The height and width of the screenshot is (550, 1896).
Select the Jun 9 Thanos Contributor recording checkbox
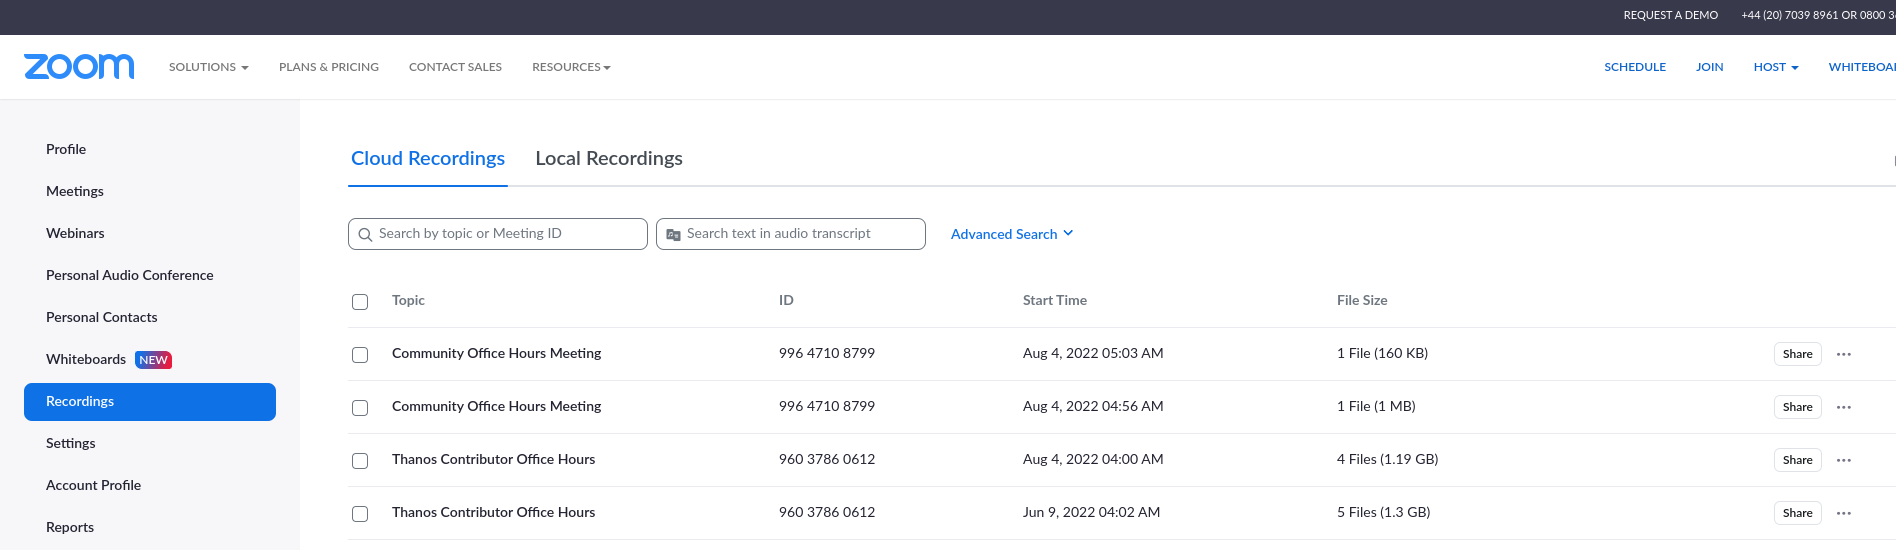(360, 514)
